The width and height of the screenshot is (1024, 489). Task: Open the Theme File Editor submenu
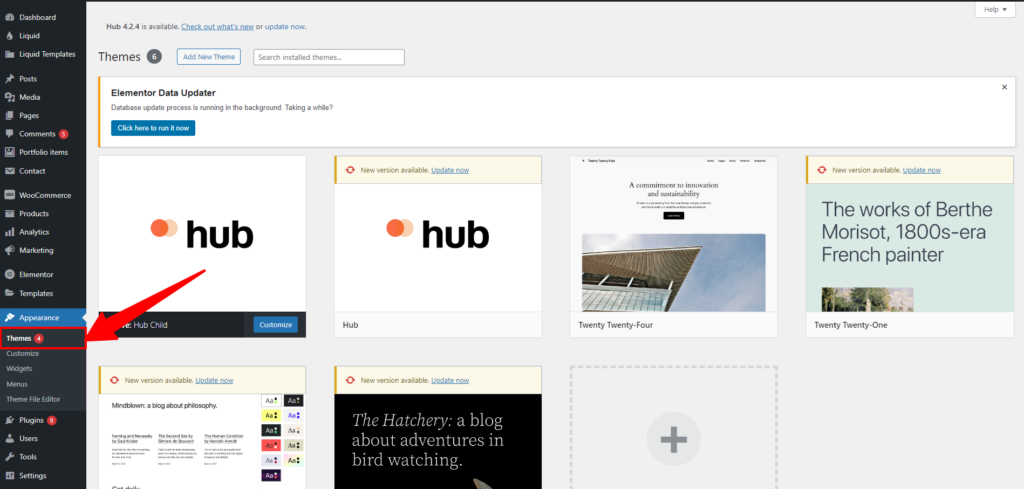coord(33,399)
